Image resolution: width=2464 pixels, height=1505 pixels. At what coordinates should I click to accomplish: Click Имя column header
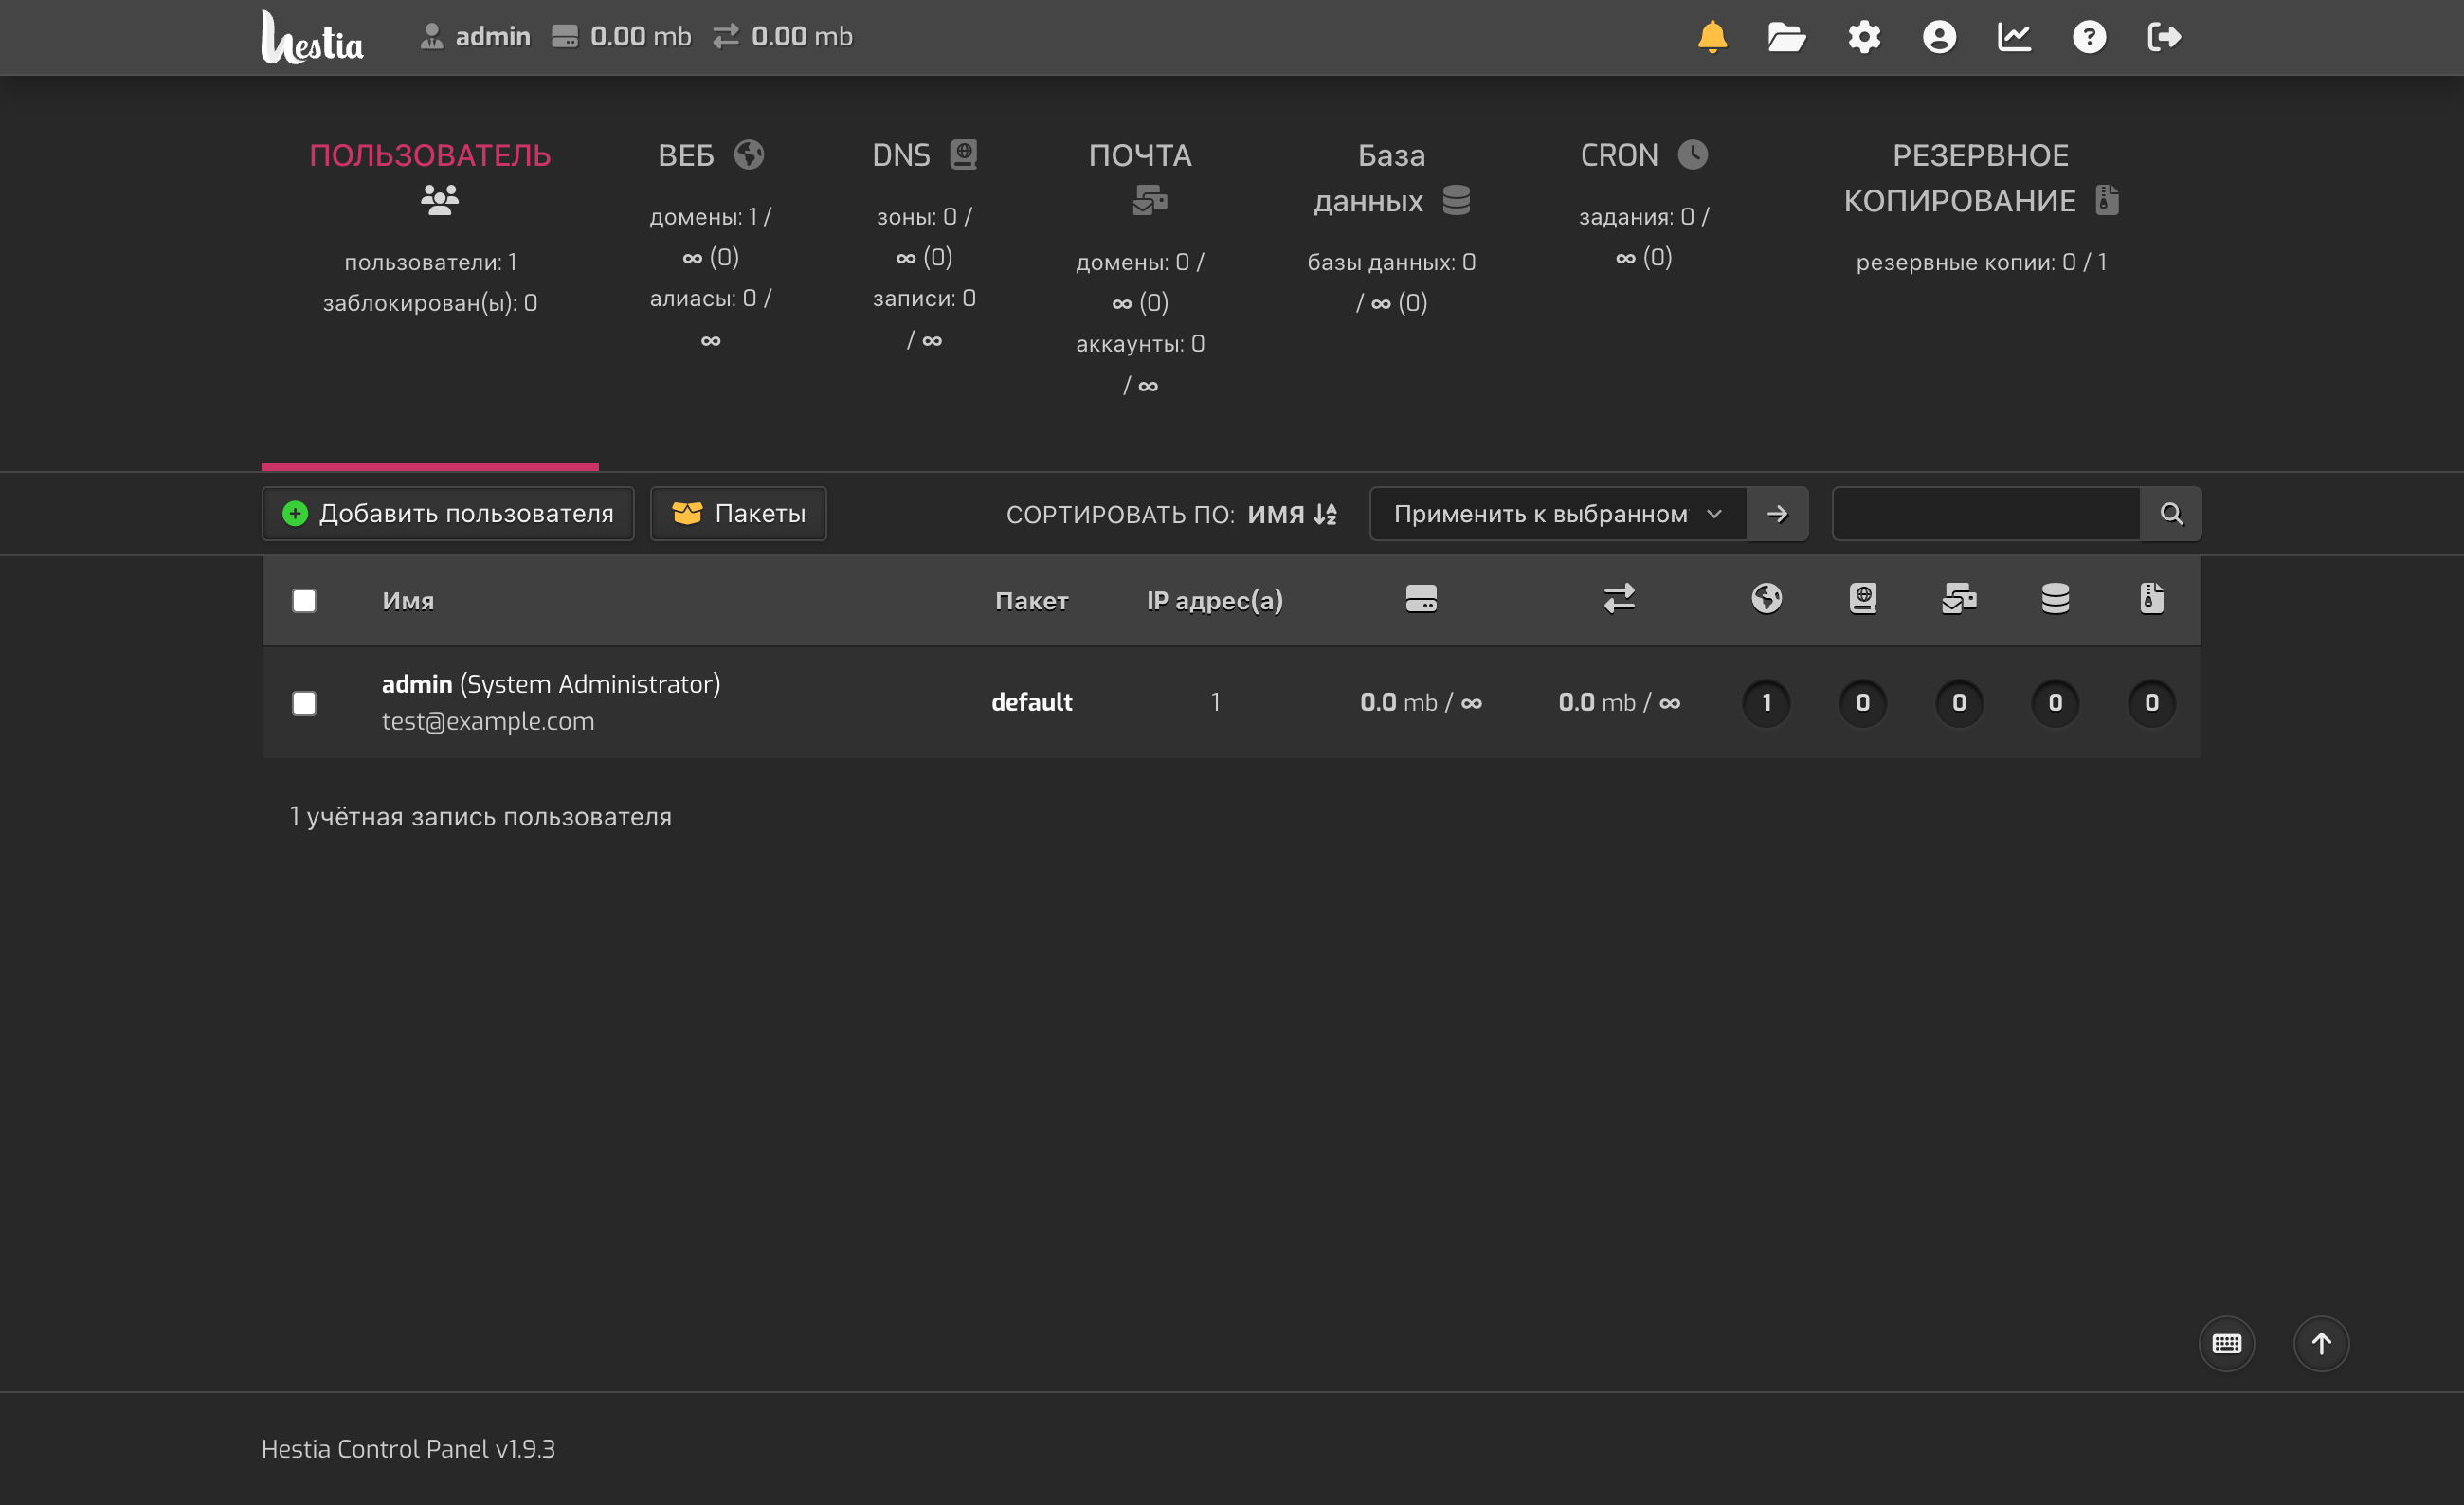tap(408, 601)
